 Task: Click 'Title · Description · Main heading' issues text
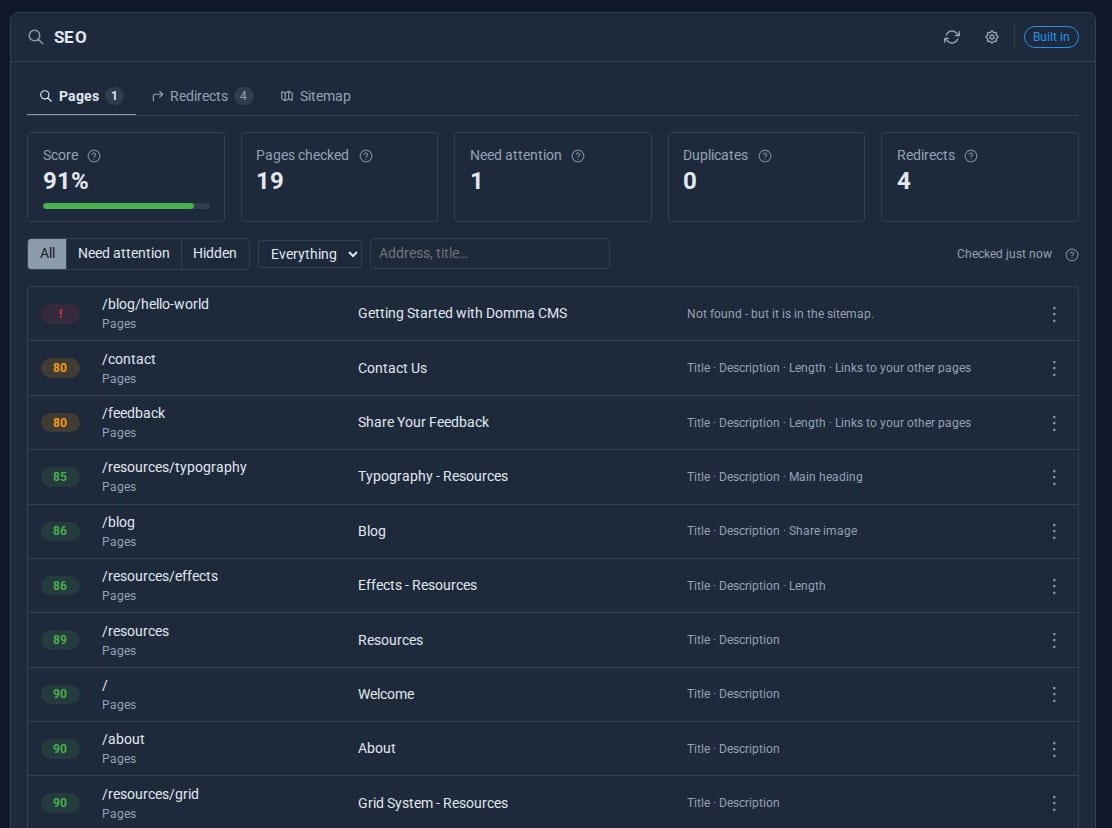(x=774, y=477)
